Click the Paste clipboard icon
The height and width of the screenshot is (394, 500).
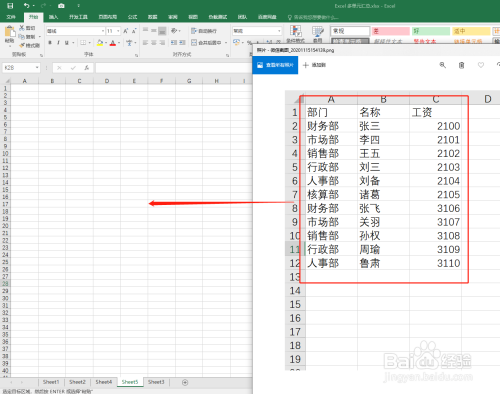coord(10,32)
